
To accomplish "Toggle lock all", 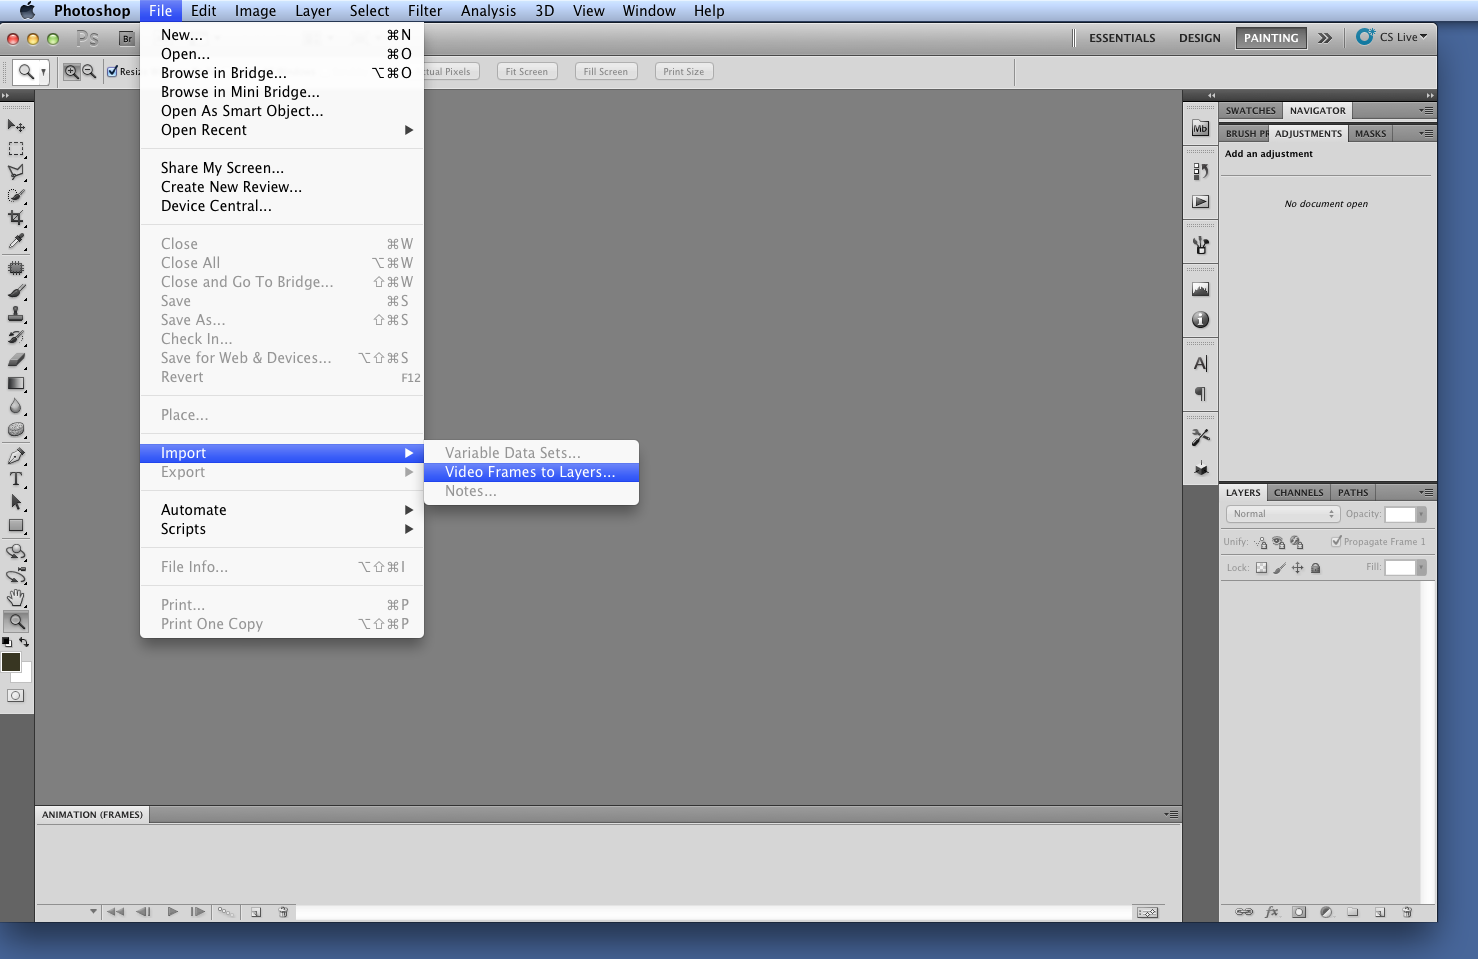I will point(1316,568).
